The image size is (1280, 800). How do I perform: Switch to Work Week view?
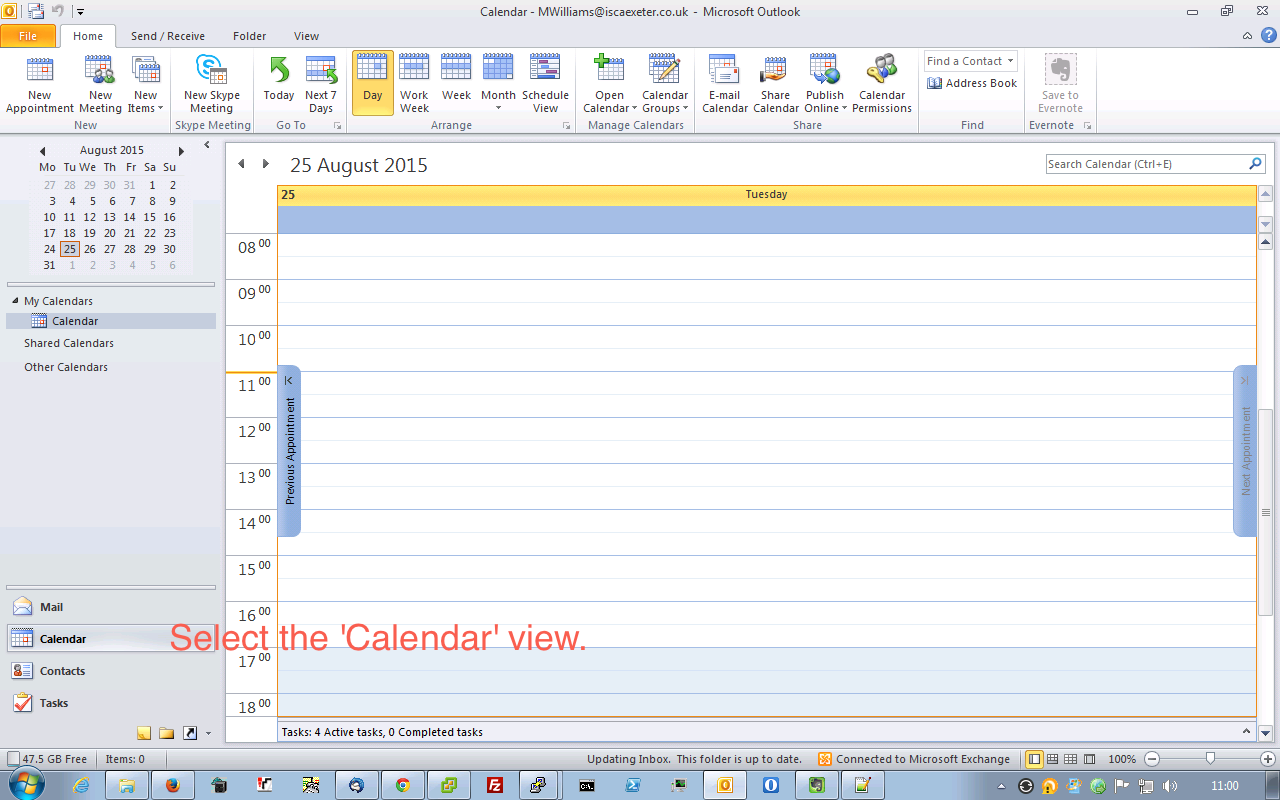[414, 84]
